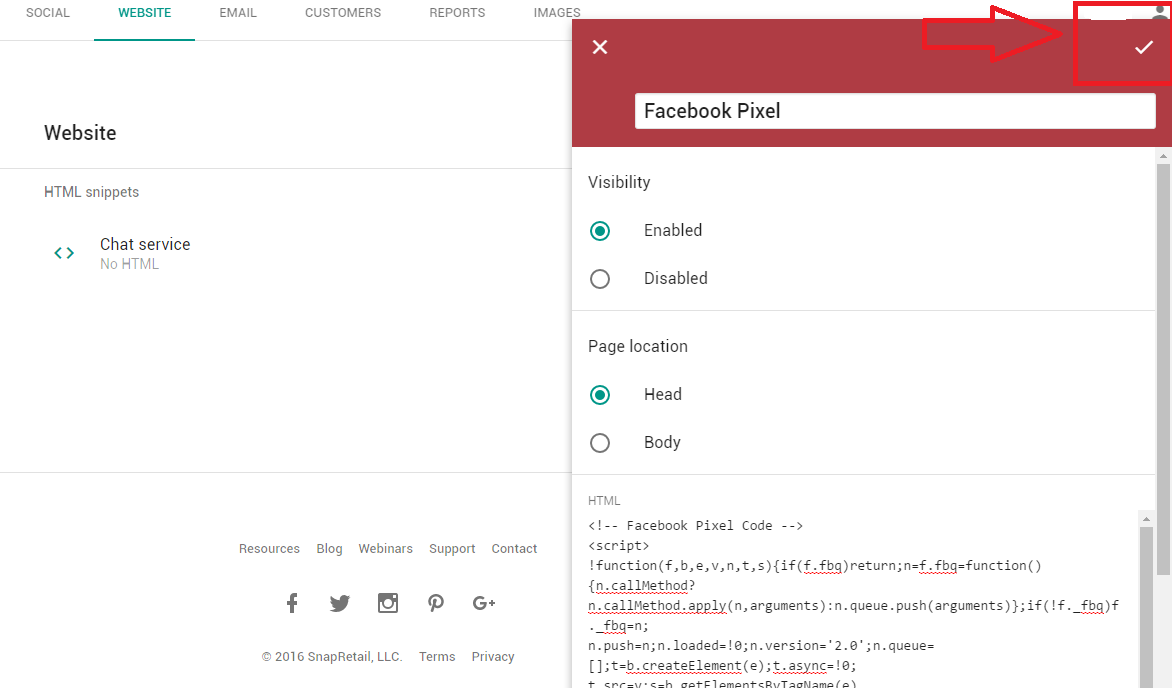Go to the Email tab
Image resolution: width=1172 pixels, height=688 pixels.
pyautogui.click(x=238, y=13)
